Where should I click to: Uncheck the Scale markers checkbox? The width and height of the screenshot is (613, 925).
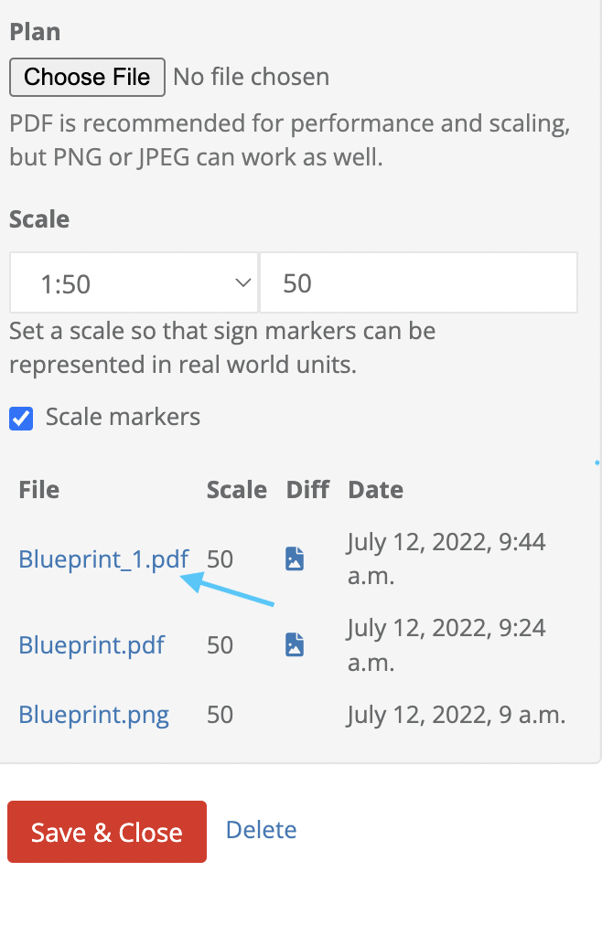[21, 418]
